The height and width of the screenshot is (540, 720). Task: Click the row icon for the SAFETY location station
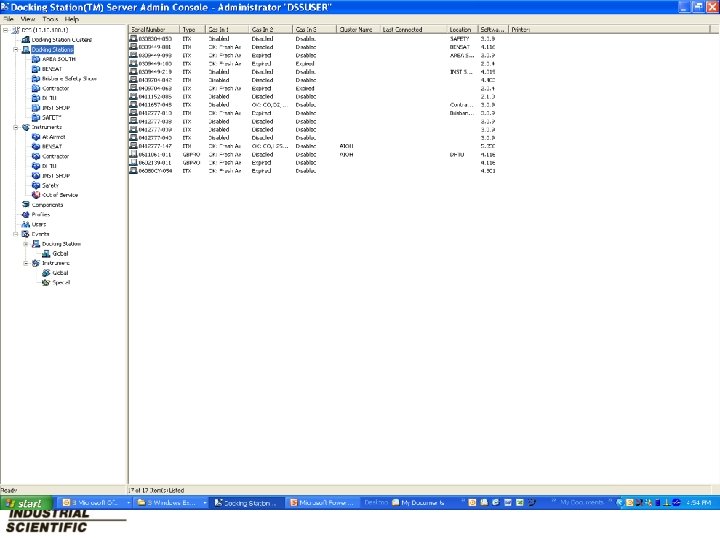click(x=133, y=38)
